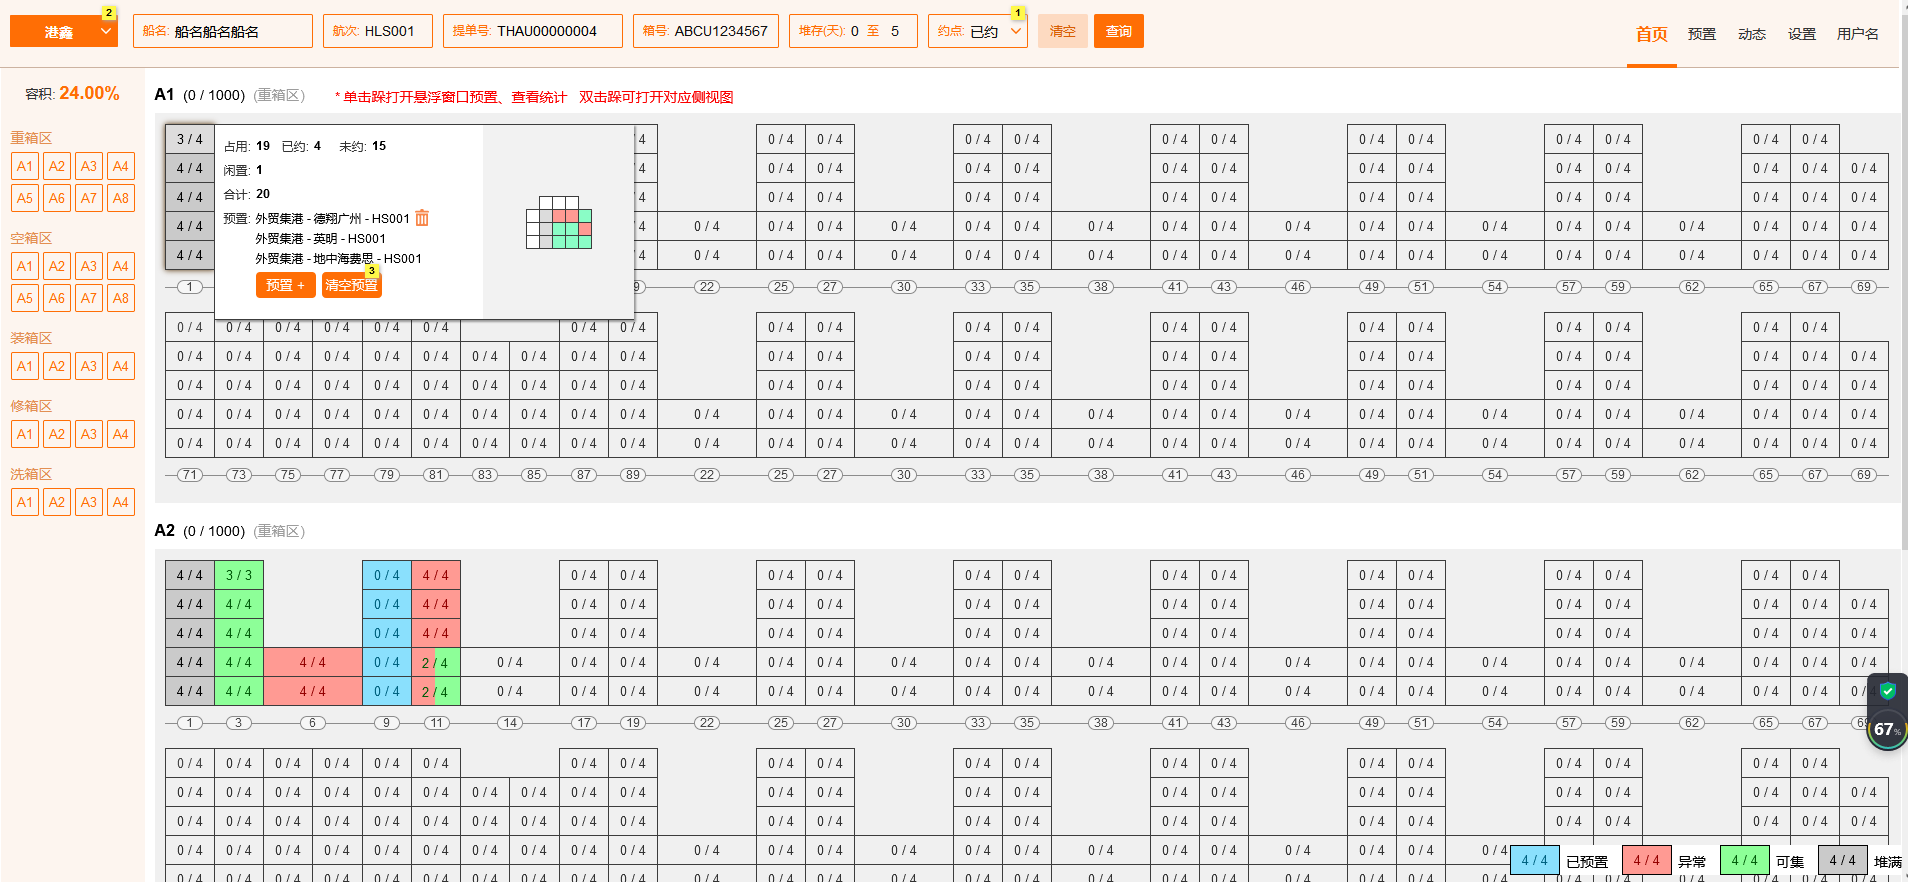Screen dimensions: 1908x882
Task: Select A1 under 洗箱区 in sidebar
Action: [x=25, y=502]
